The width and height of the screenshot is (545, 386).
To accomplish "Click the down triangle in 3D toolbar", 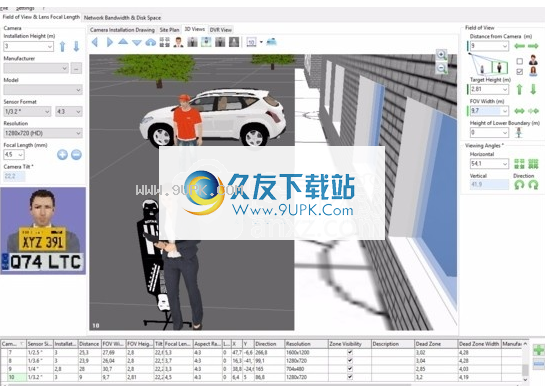I will coord(137,43).
